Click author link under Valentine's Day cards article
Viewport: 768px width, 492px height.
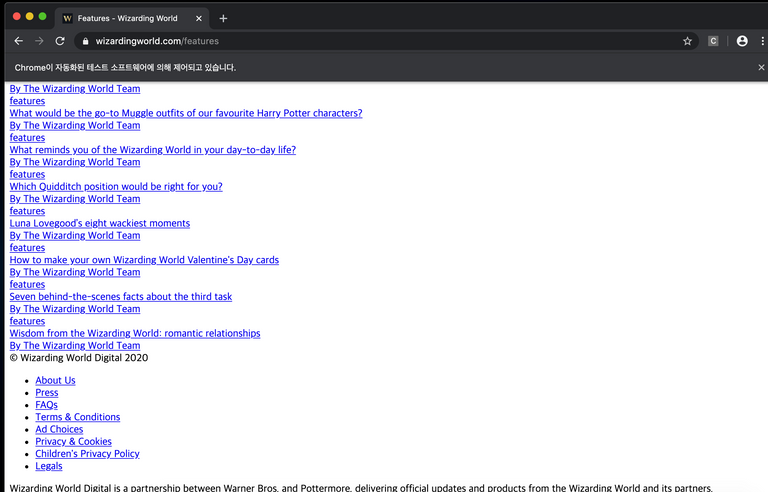point(75,272)
